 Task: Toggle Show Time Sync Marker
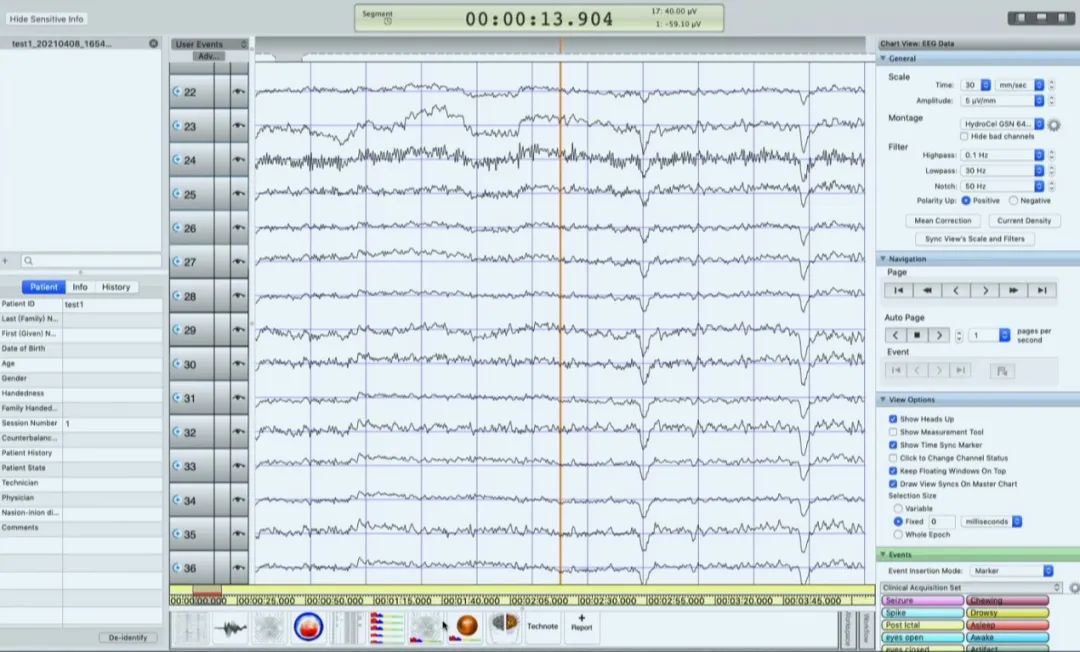pos(893,445)
